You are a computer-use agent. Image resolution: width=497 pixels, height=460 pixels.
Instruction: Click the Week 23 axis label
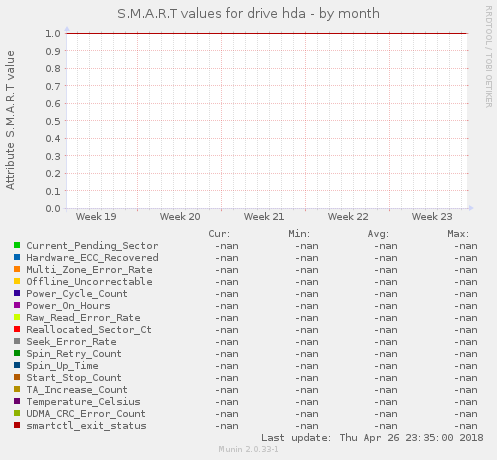pos(432,217)
